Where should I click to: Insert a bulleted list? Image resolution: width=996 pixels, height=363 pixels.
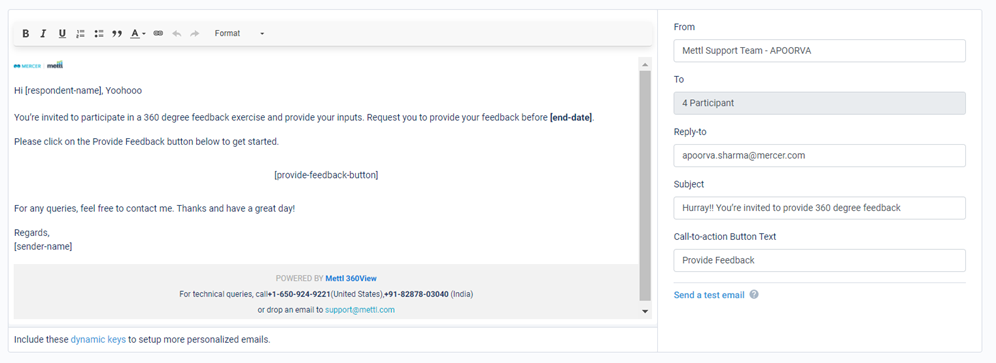[98, 34]
